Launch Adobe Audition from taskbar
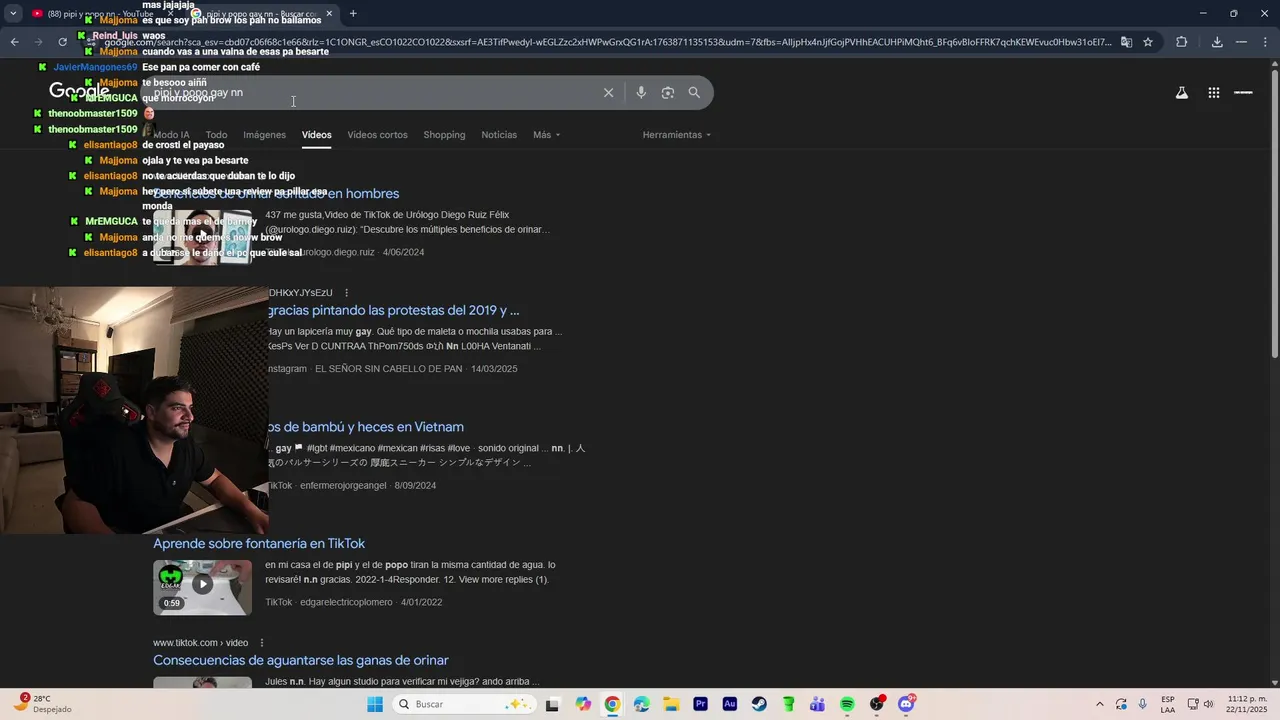Screen dimensions: 1280x720 coord(730,704)
